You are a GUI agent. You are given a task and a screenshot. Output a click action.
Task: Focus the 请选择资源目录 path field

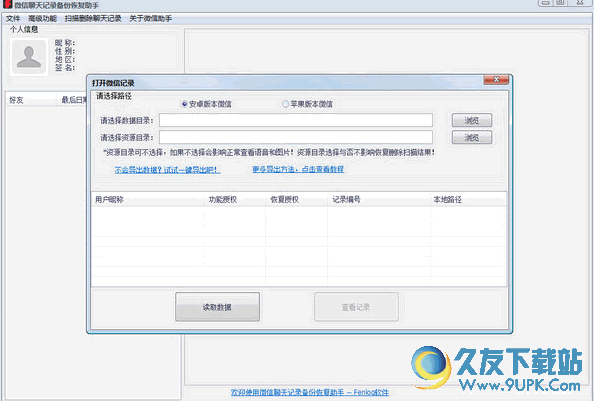[295, 137]
